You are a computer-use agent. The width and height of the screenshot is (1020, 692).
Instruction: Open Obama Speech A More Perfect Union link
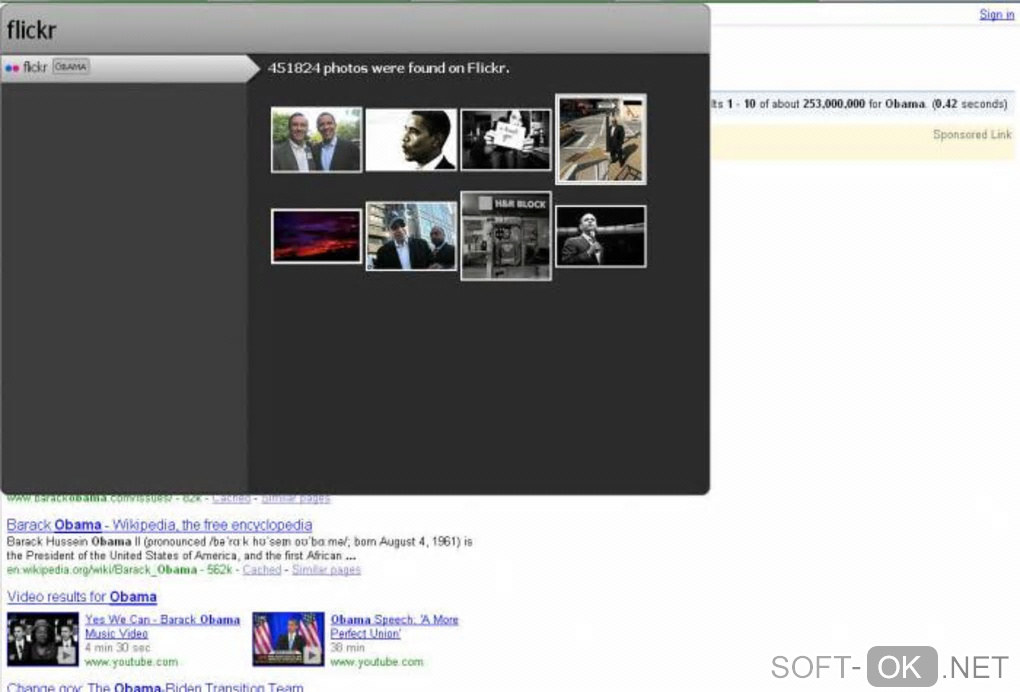point(394,626)
